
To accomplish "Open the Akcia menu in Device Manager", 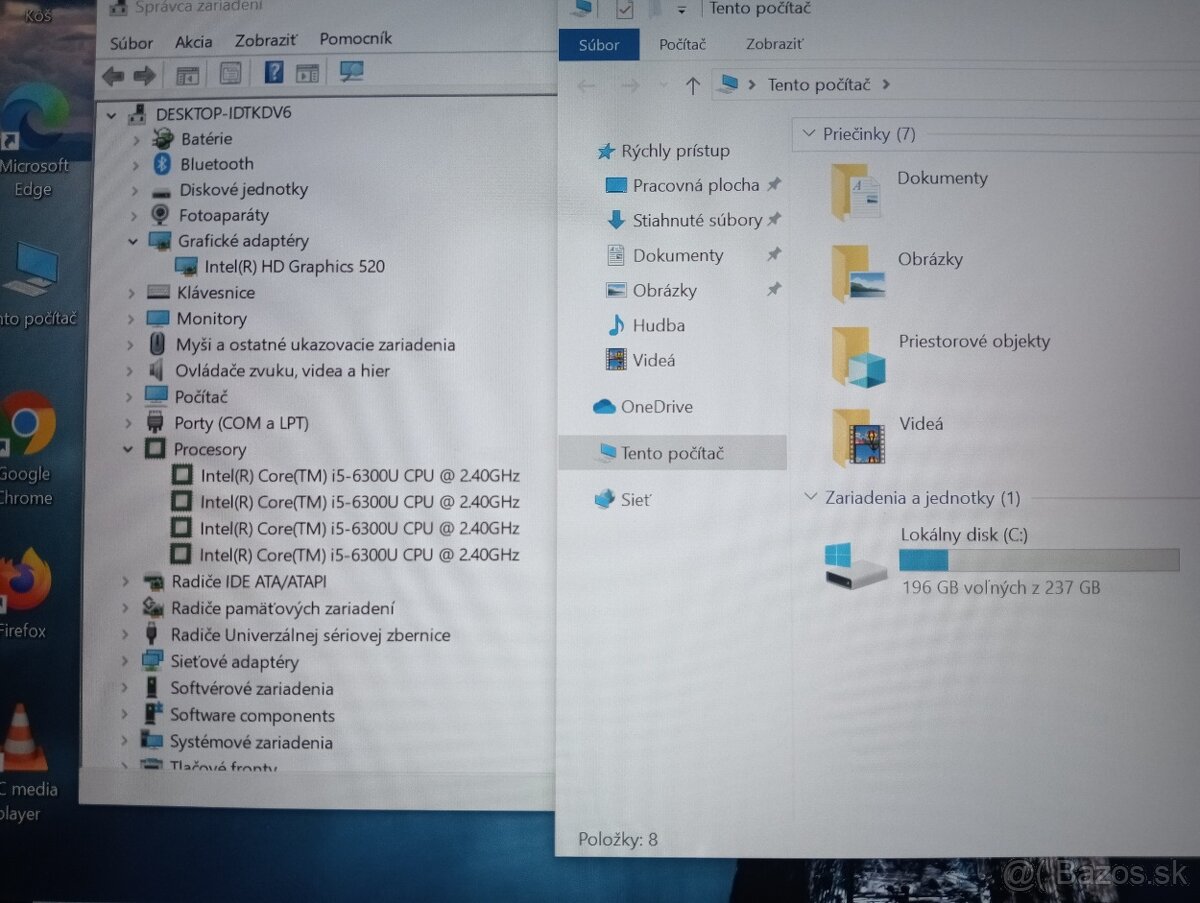I will [x=193, y=41].
